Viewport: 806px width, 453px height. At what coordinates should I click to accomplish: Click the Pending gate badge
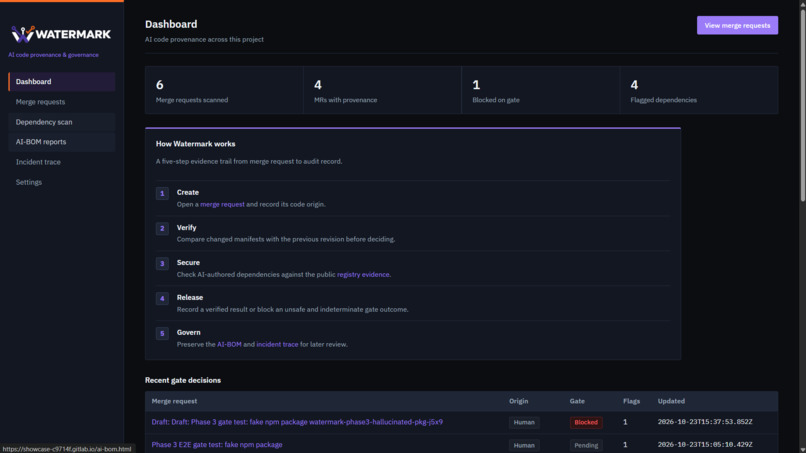coord(586,445)
